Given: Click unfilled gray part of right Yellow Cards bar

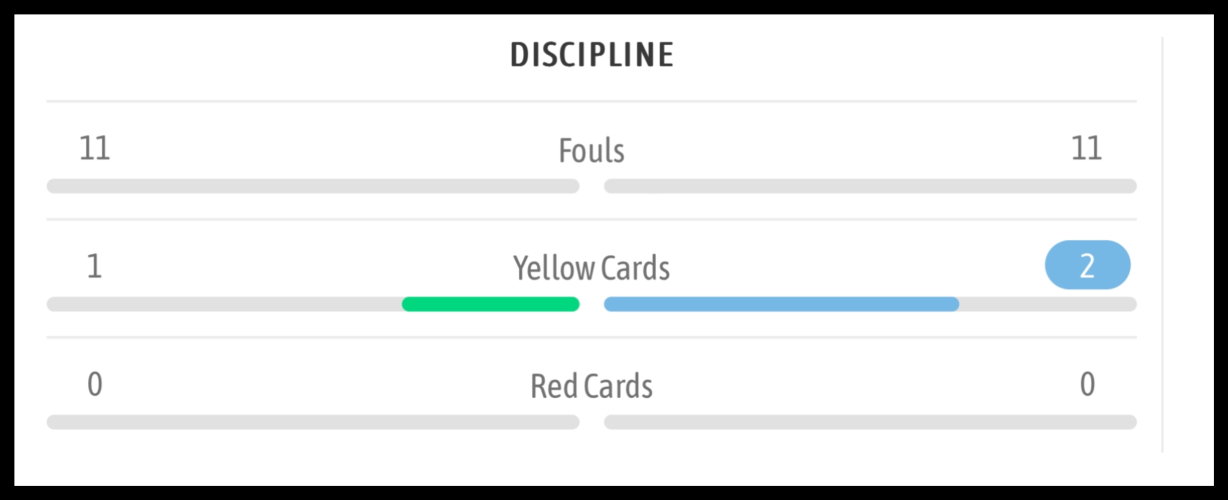Looking at the screenshot, I should 1048,304.
